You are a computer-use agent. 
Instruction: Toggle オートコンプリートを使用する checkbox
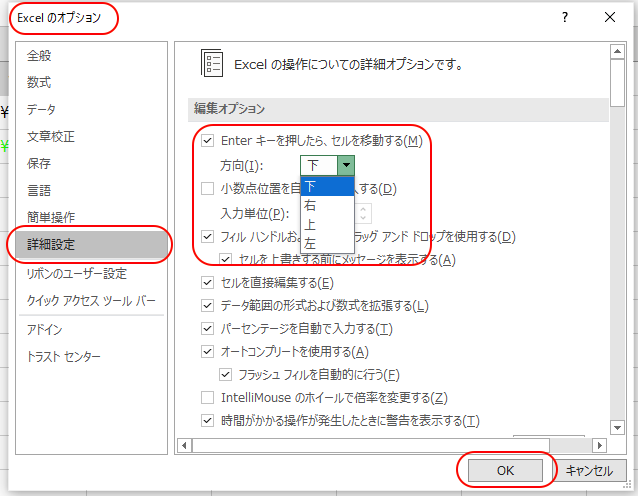tap(208, 351)
